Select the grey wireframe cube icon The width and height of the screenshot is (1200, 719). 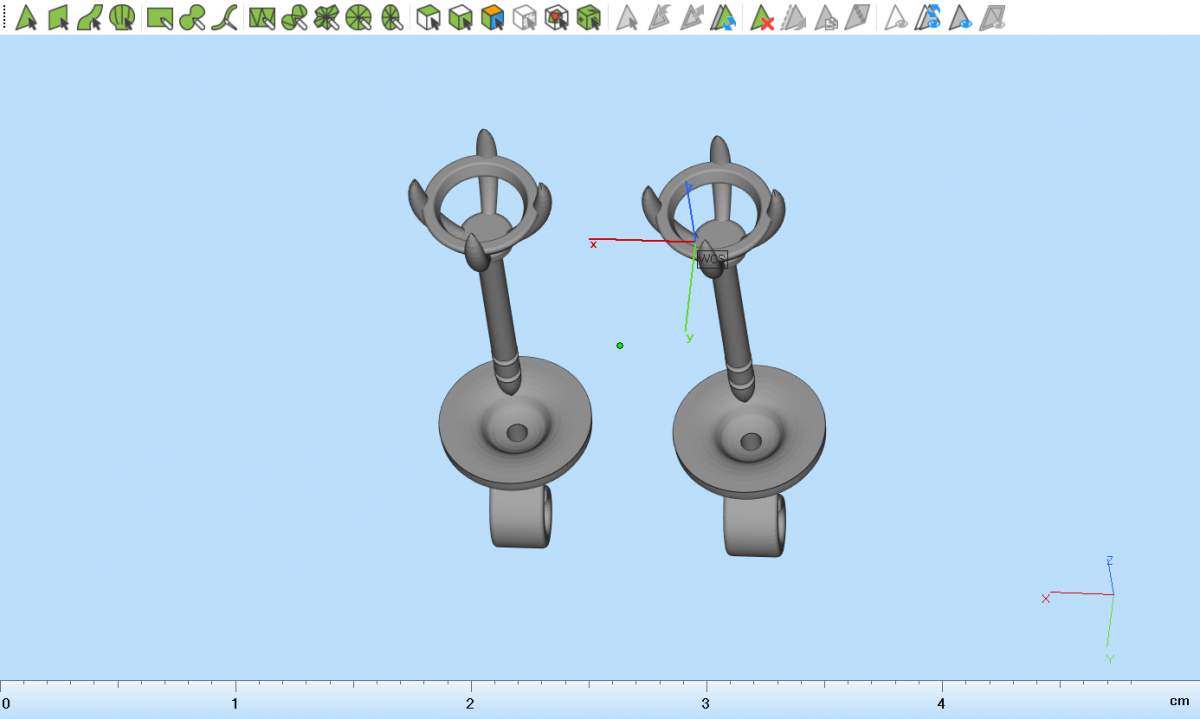pyautogui.click(x=525, y=17)
